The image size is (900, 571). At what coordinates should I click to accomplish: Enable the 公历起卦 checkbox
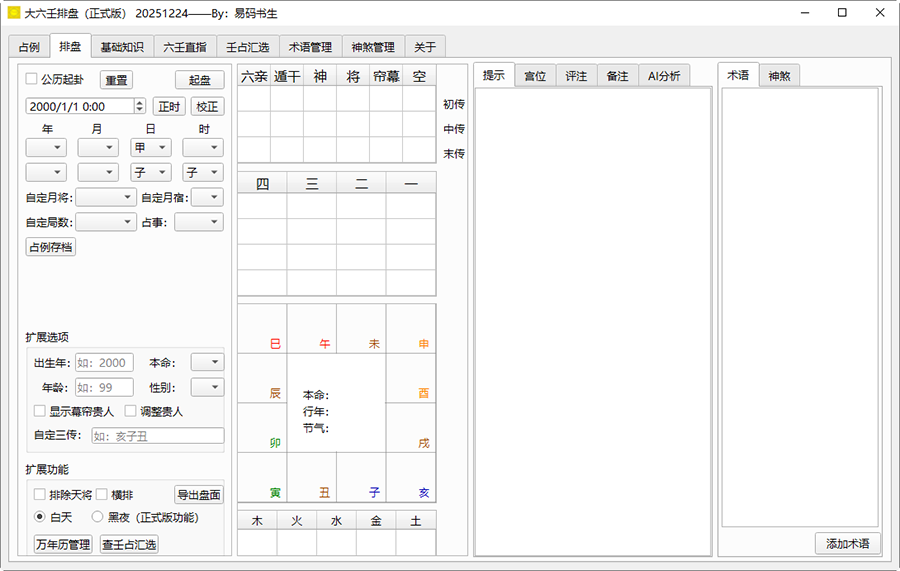click(32, 79)
